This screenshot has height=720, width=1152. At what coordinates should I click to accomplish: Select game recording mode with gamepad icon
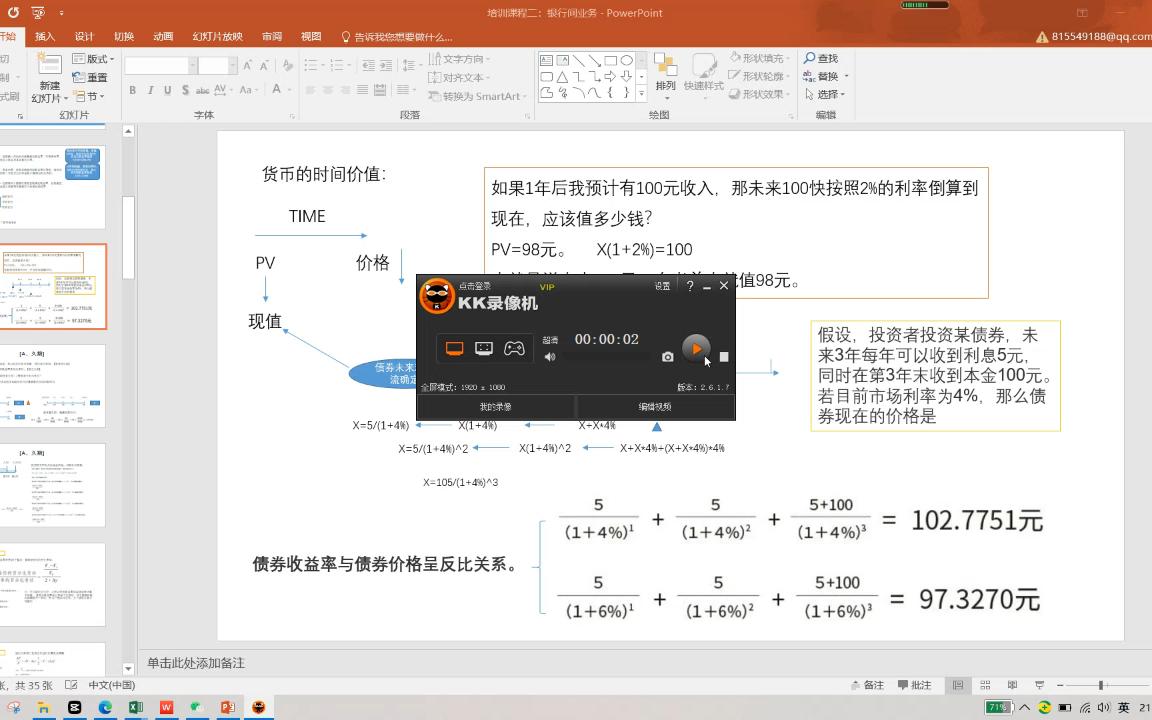click(x=512, y=346)
